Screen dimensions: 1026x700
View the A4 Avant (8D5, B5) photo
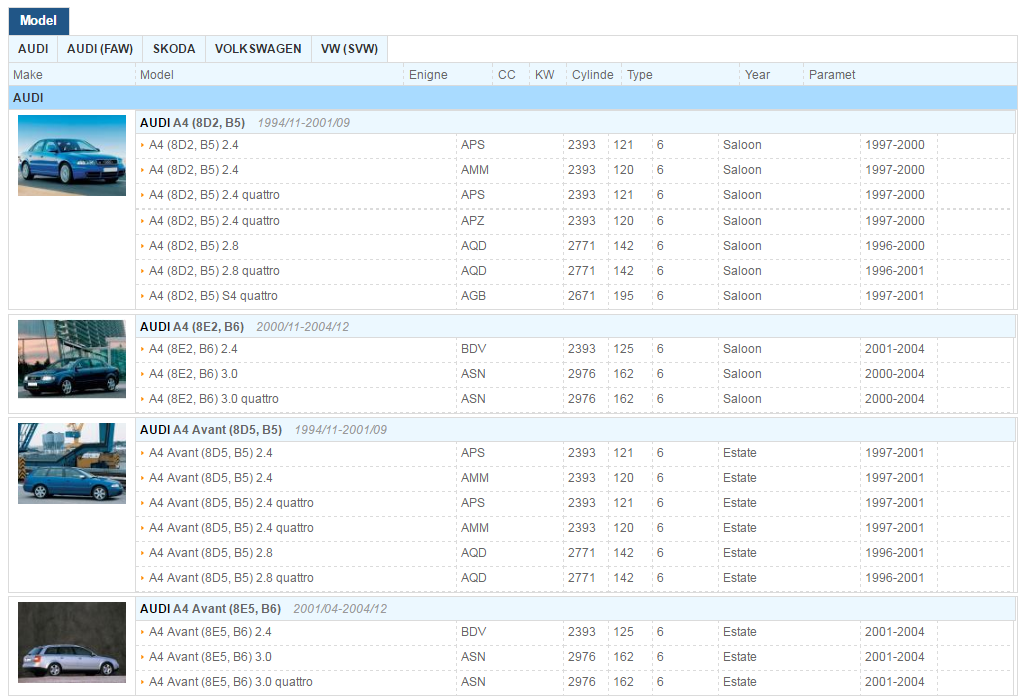click(x=72, y=463)
